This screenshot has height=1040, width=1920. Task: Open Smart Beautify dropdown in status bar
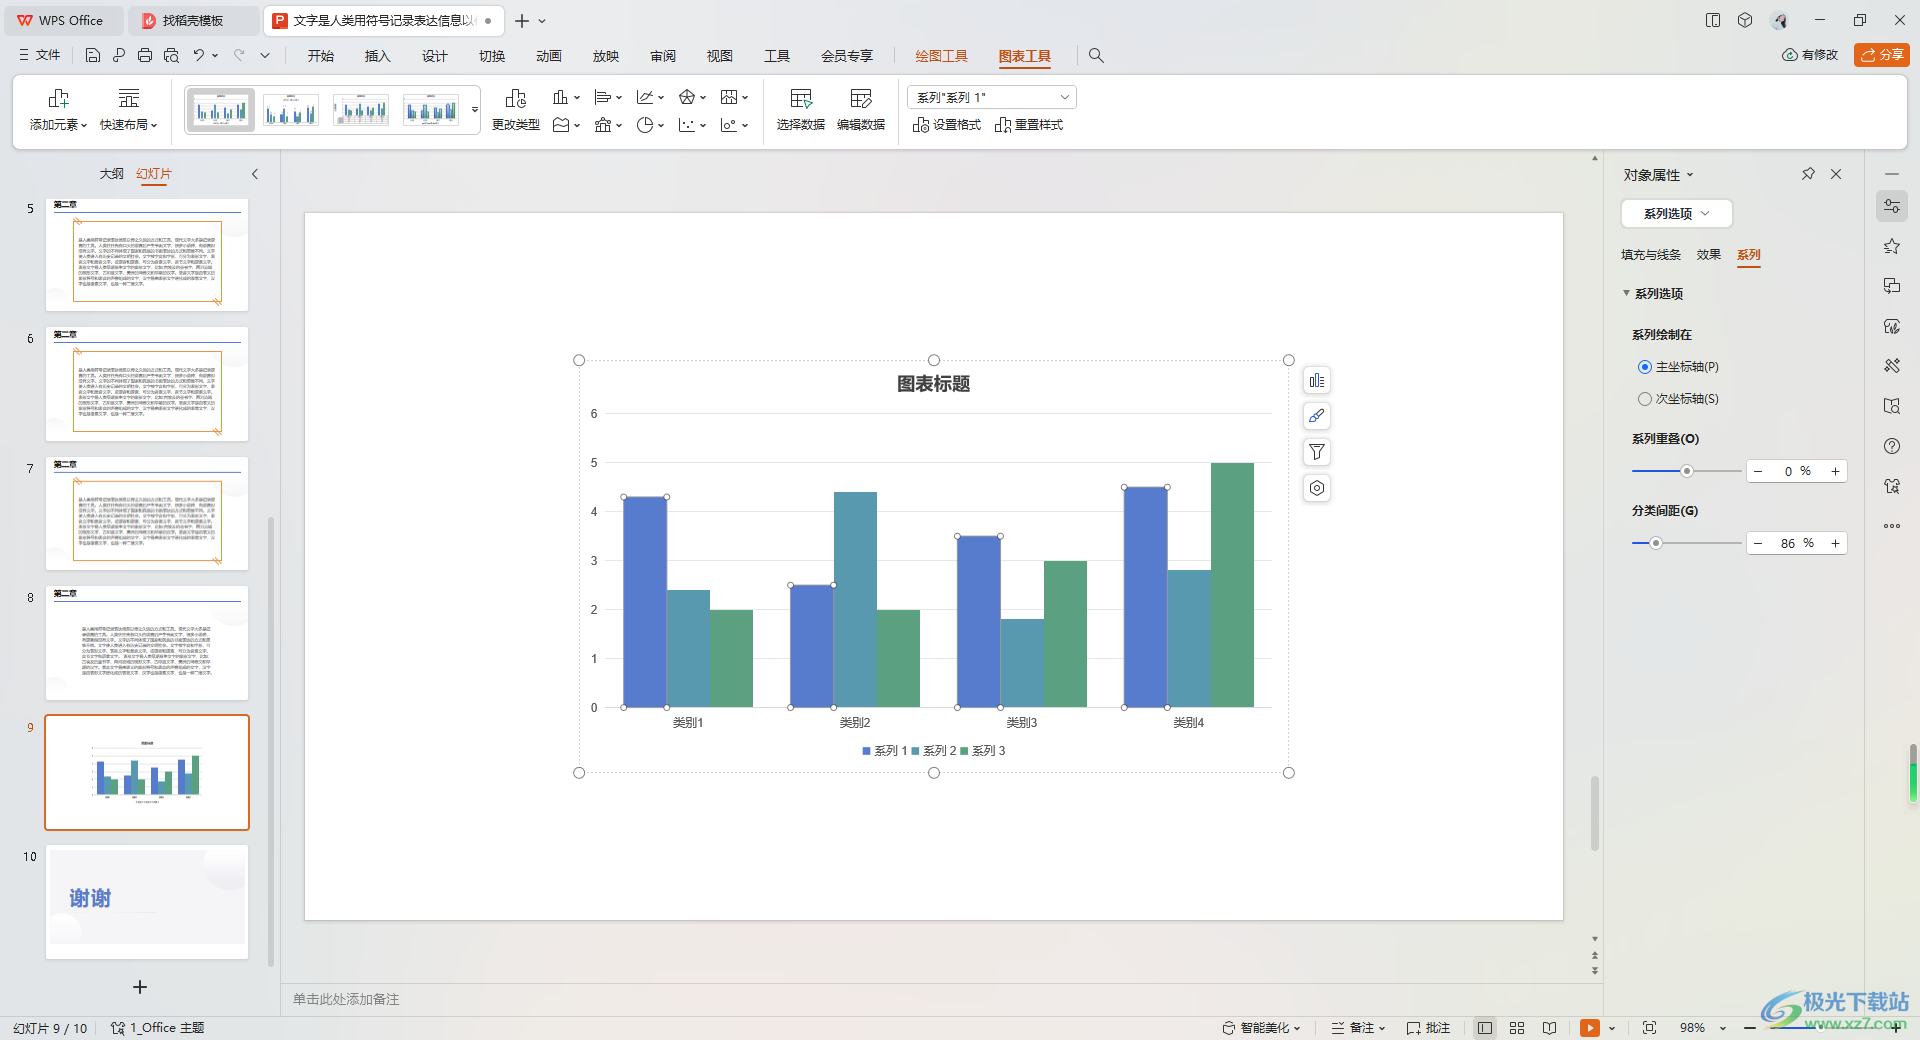(x=1262, y=1028)
